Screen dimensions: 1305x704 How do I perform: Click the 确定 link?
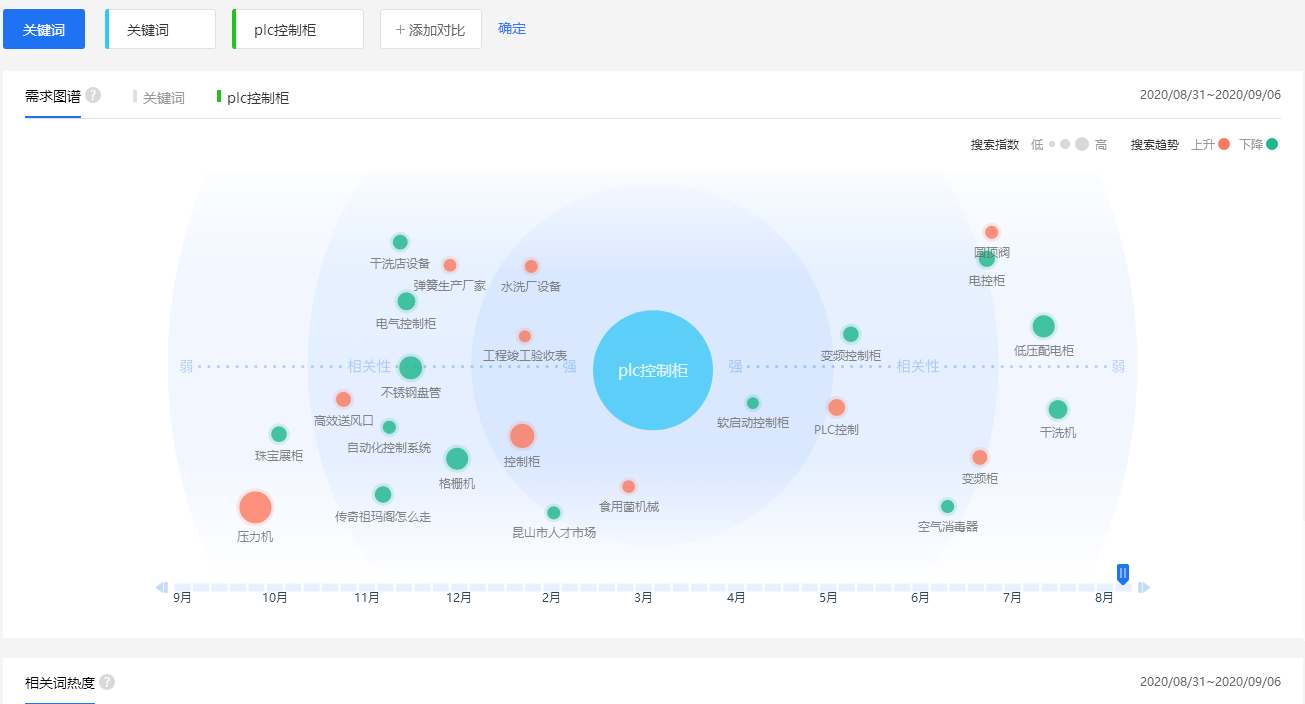tap(512, 29)
